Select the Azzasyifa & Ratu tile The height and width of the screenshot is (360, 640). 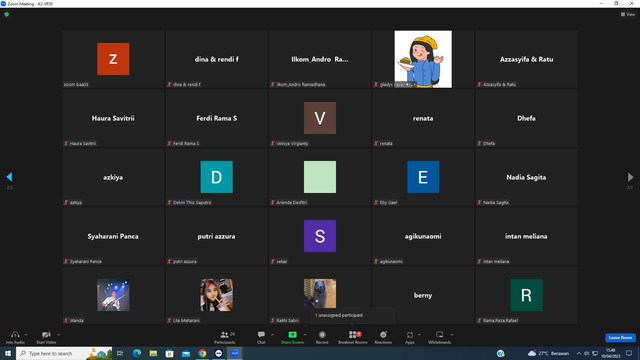[526, 59]
